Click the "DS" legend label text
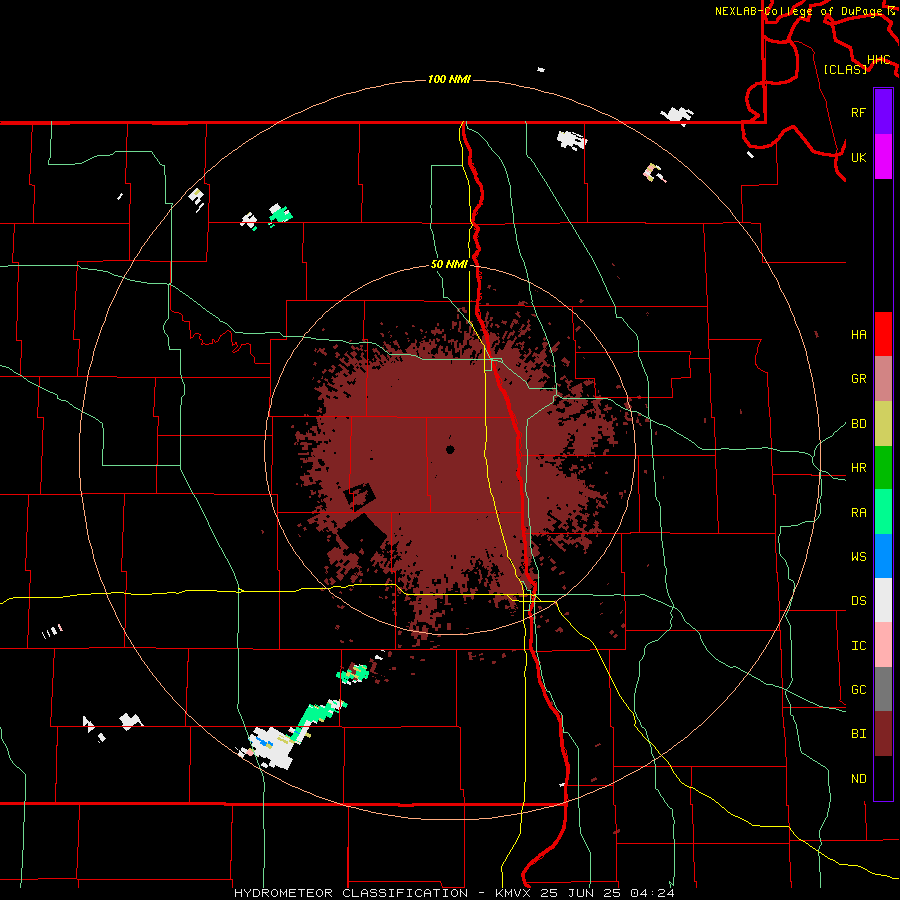This screenshot has width=900, height=900. 858,601
